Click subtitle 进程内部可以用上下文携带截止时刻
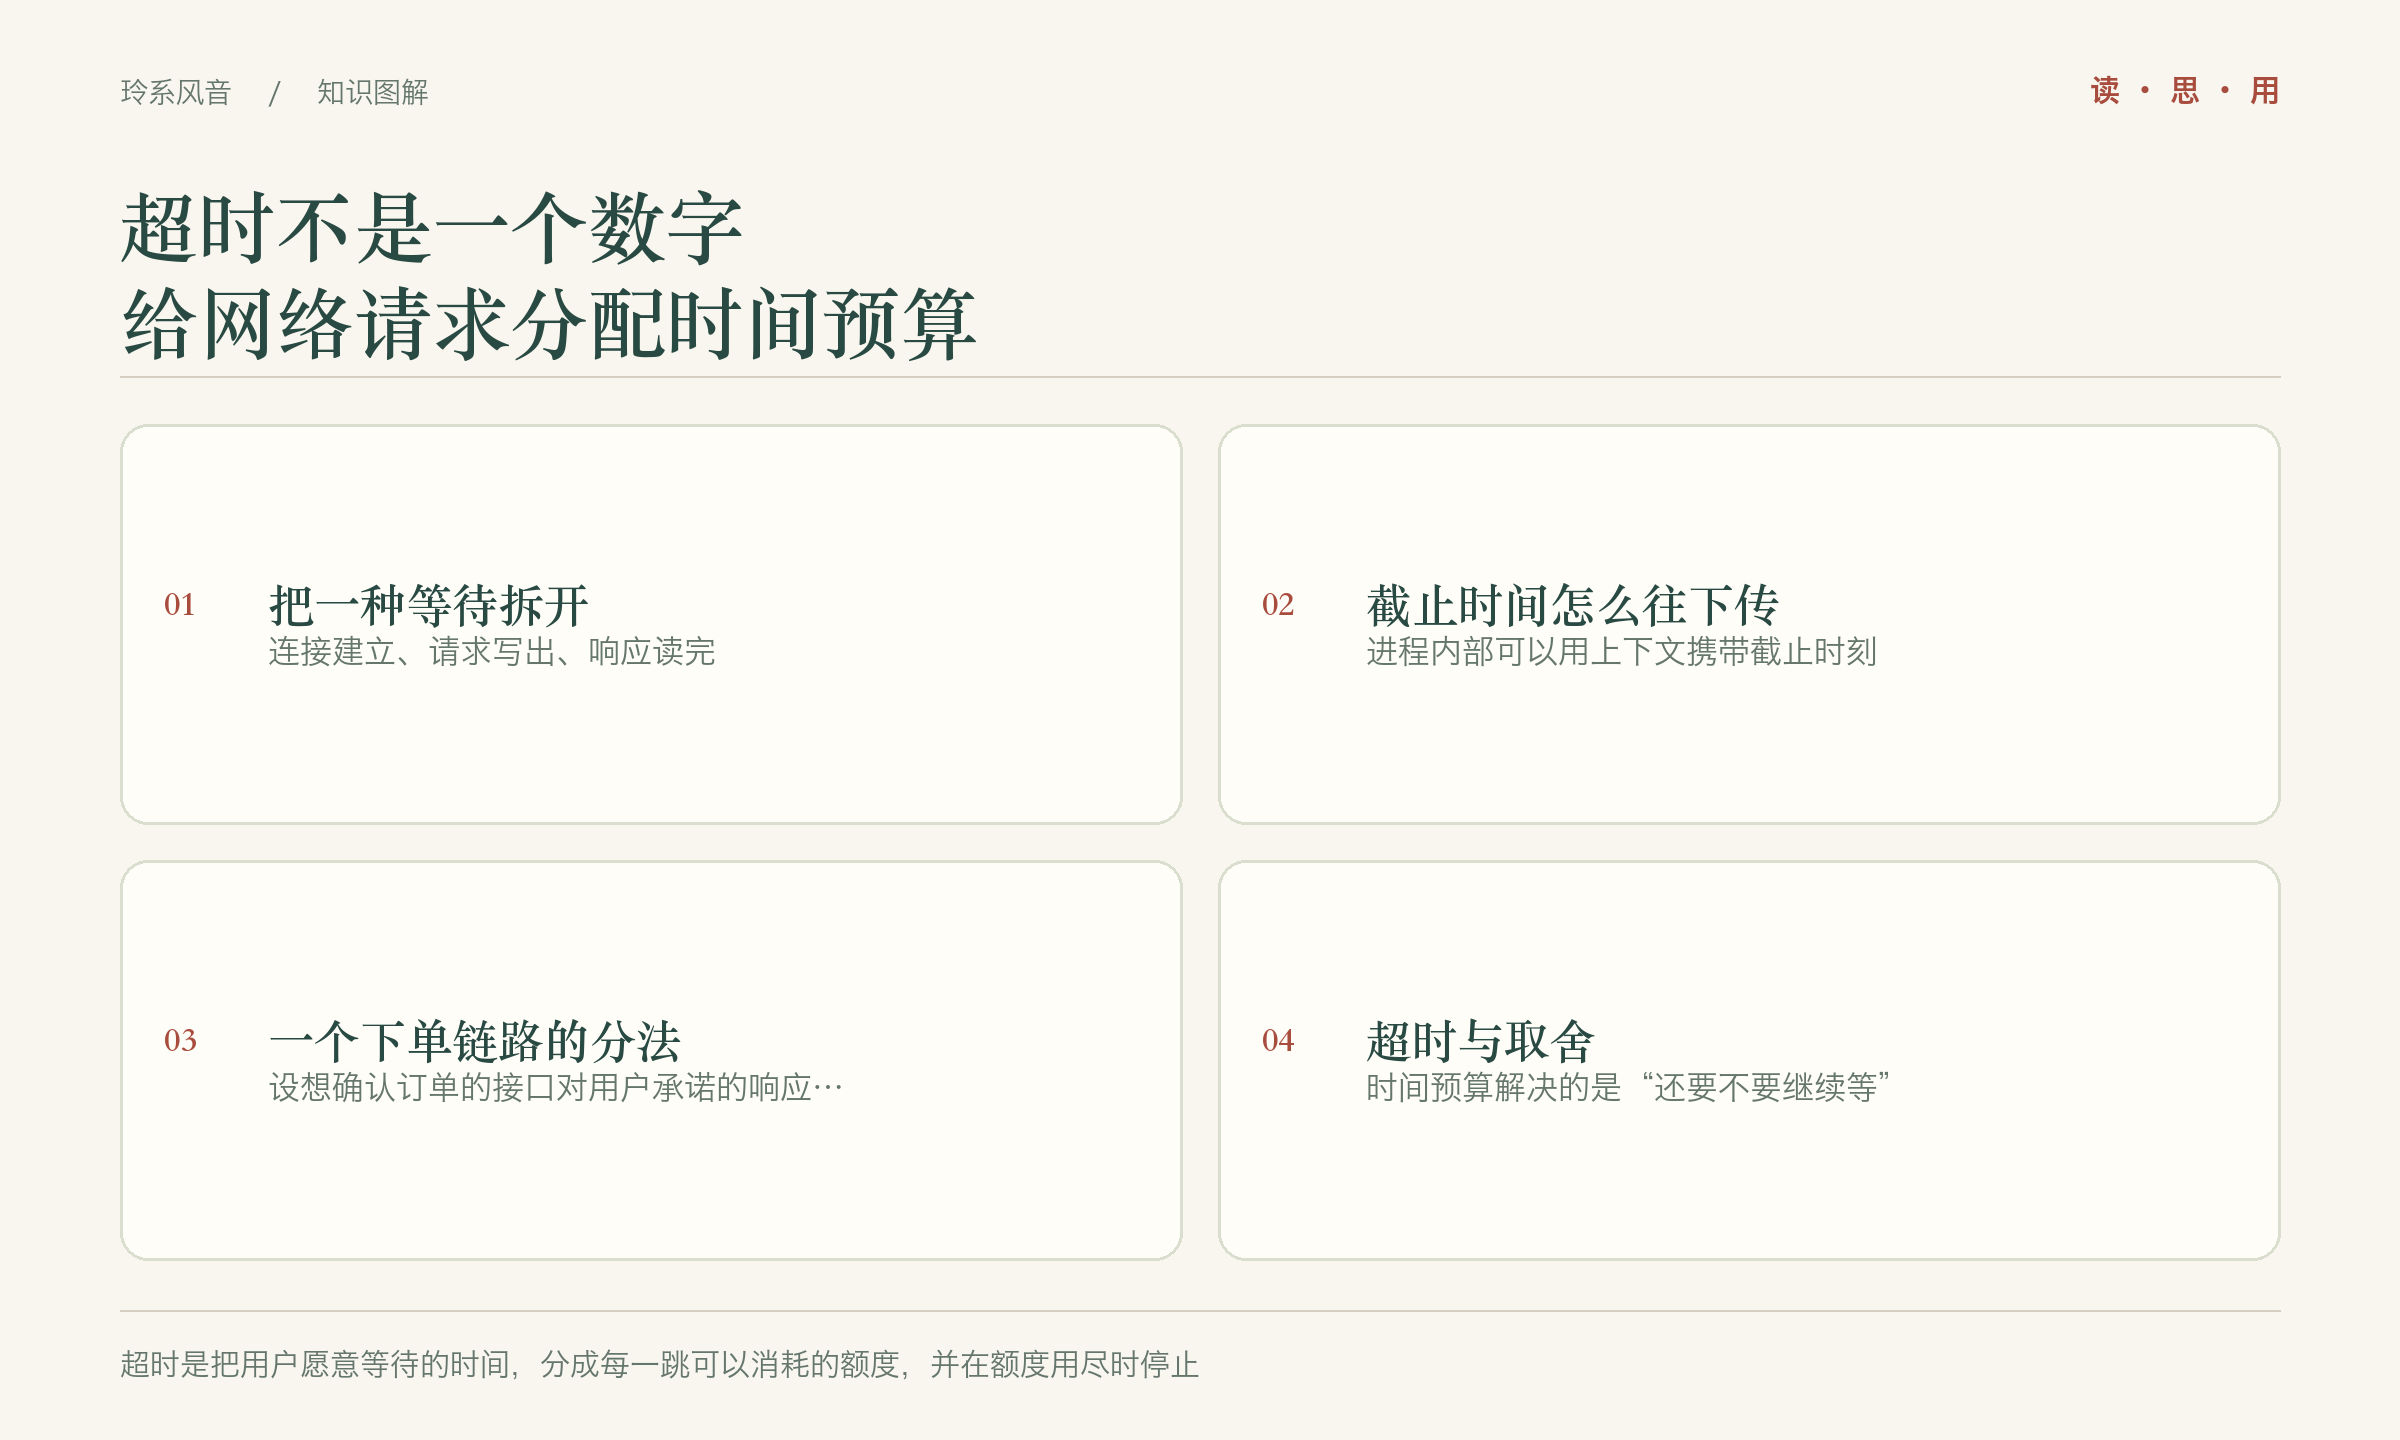 tap(1621, 652)
